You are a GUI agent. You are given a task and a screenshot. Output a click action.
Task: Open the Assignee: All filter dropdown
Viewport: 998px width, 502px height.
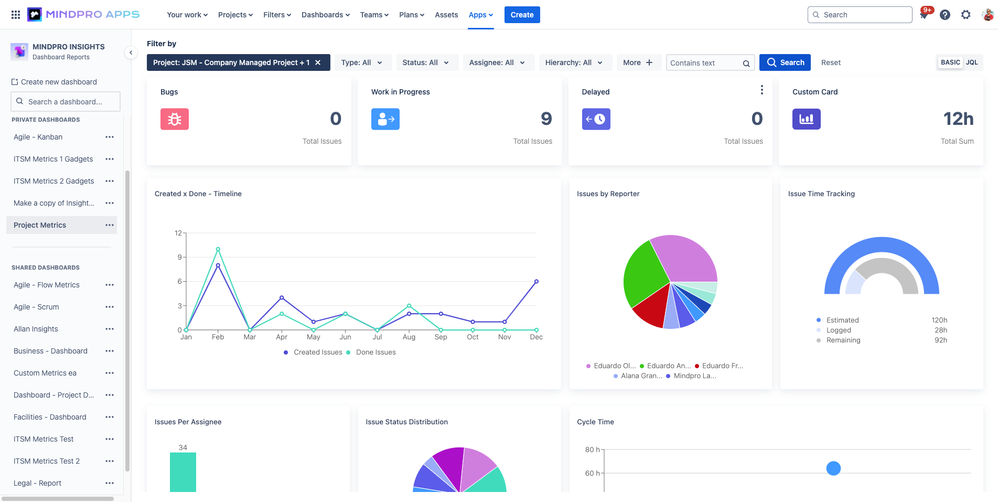pyautogui.click(x=498, y=62)
